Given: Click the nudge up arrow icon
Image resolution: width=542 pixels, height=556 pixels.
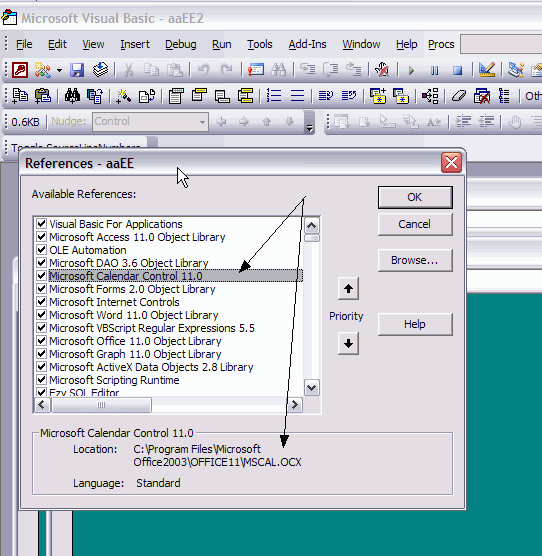Looking at the screenshot, I should pyautogui.click(x=267, y=122).
